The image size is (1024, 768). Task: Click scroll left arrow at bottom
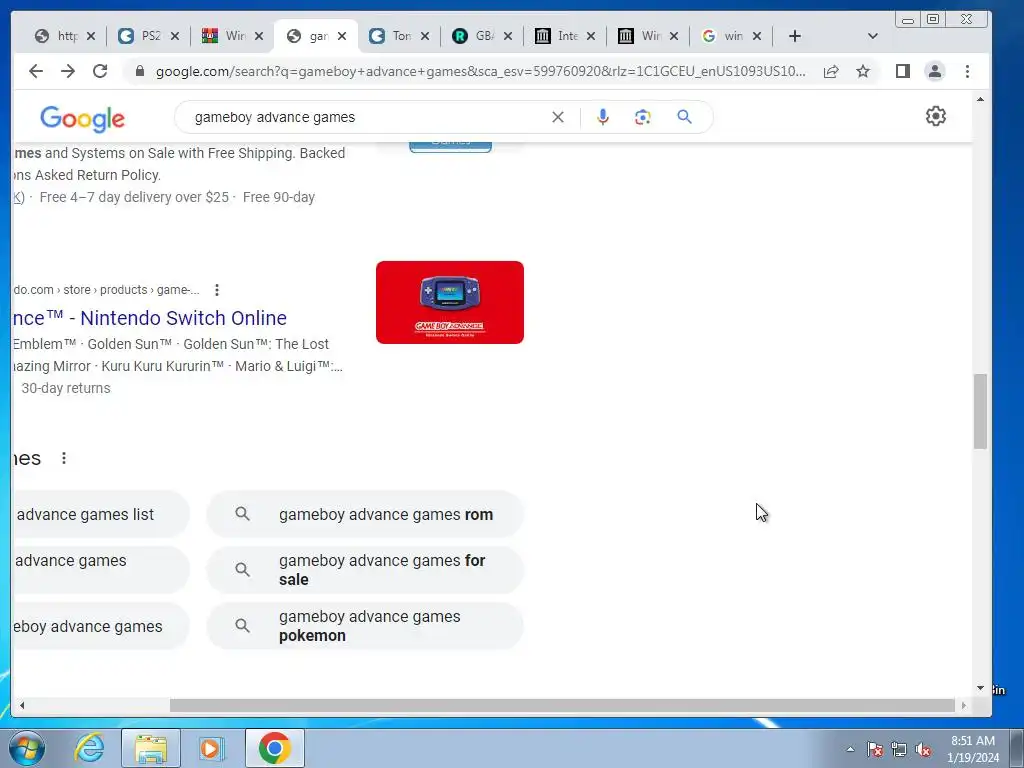[22, 705]
